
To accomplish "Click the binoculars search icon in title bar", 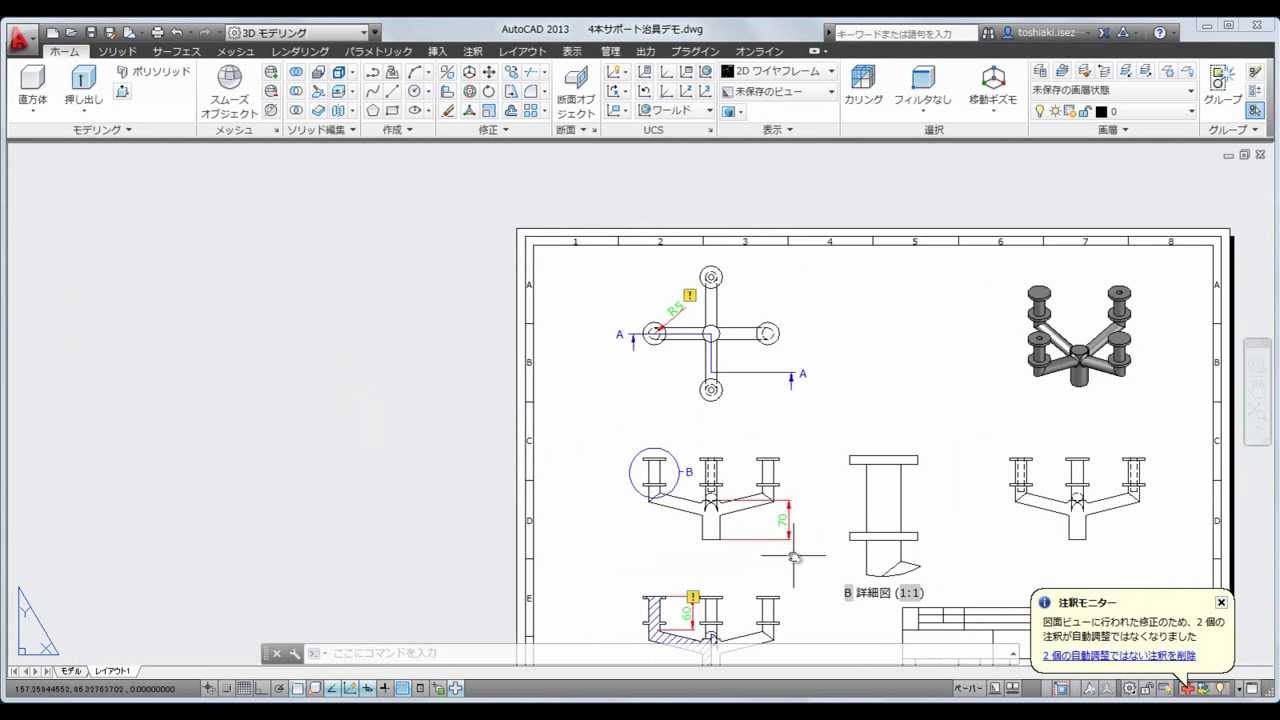I will coord(988,33).
